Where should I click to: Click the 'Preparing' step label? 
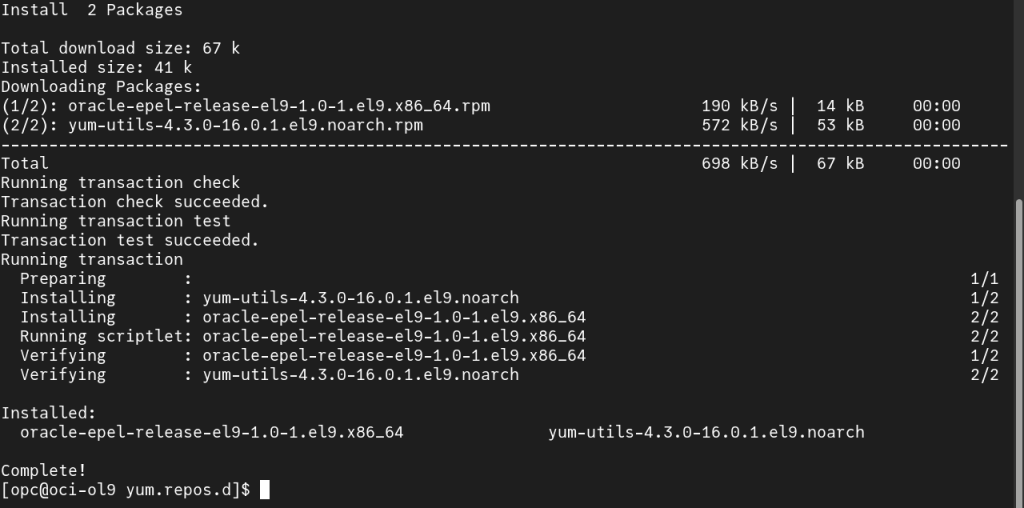(x=63, y=278)
